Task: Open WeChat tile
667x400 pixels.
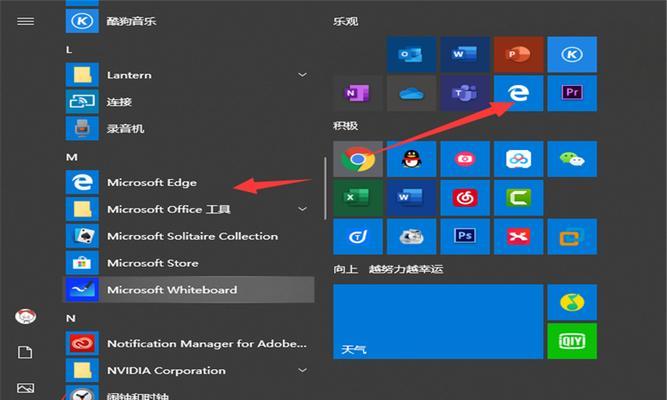Action: point(572,159)
